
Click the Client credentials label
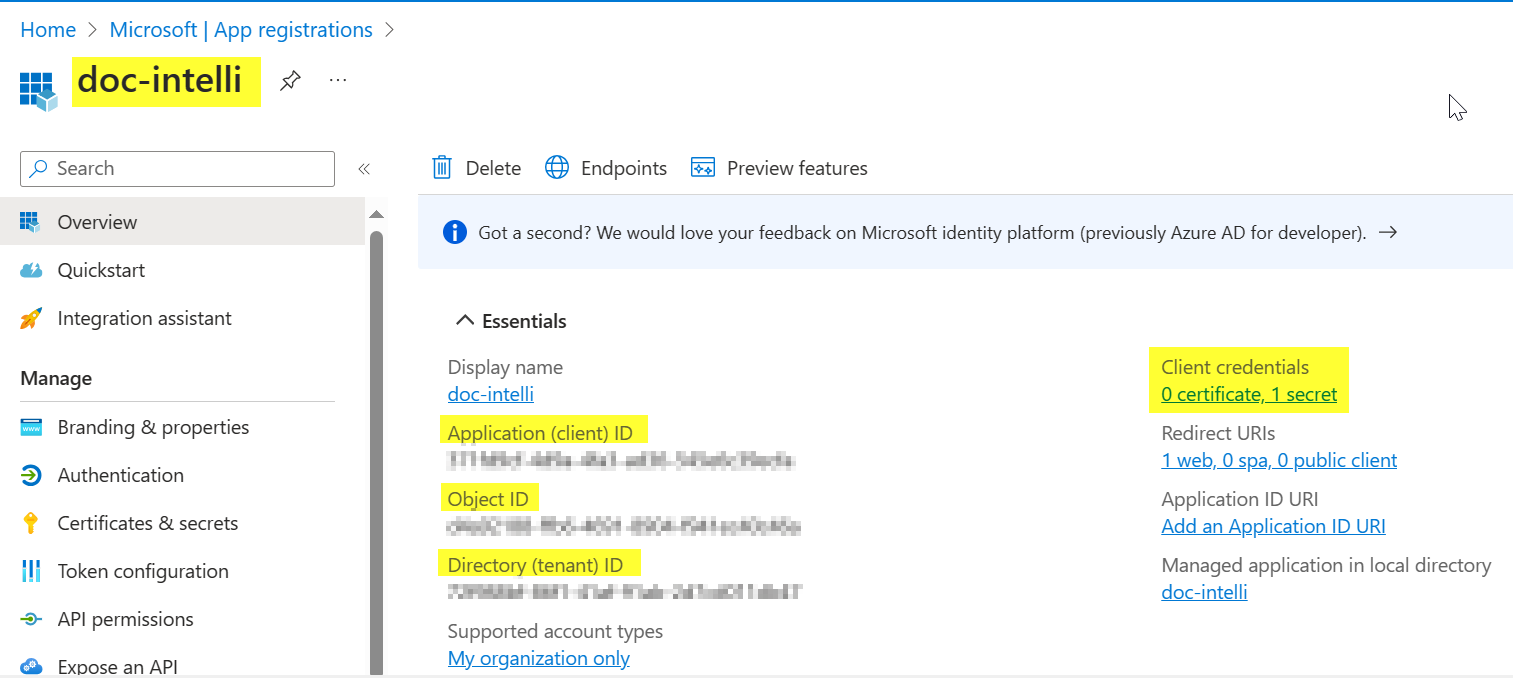tap(1235, 367)
